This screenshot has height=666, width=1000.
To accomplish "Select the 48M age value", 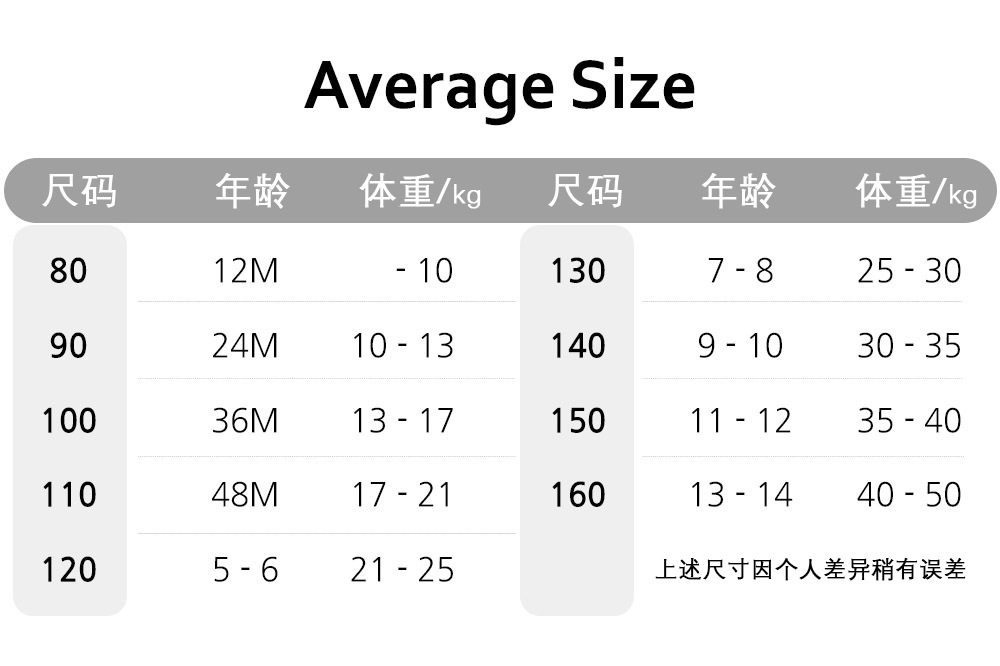I will point(245,495).
